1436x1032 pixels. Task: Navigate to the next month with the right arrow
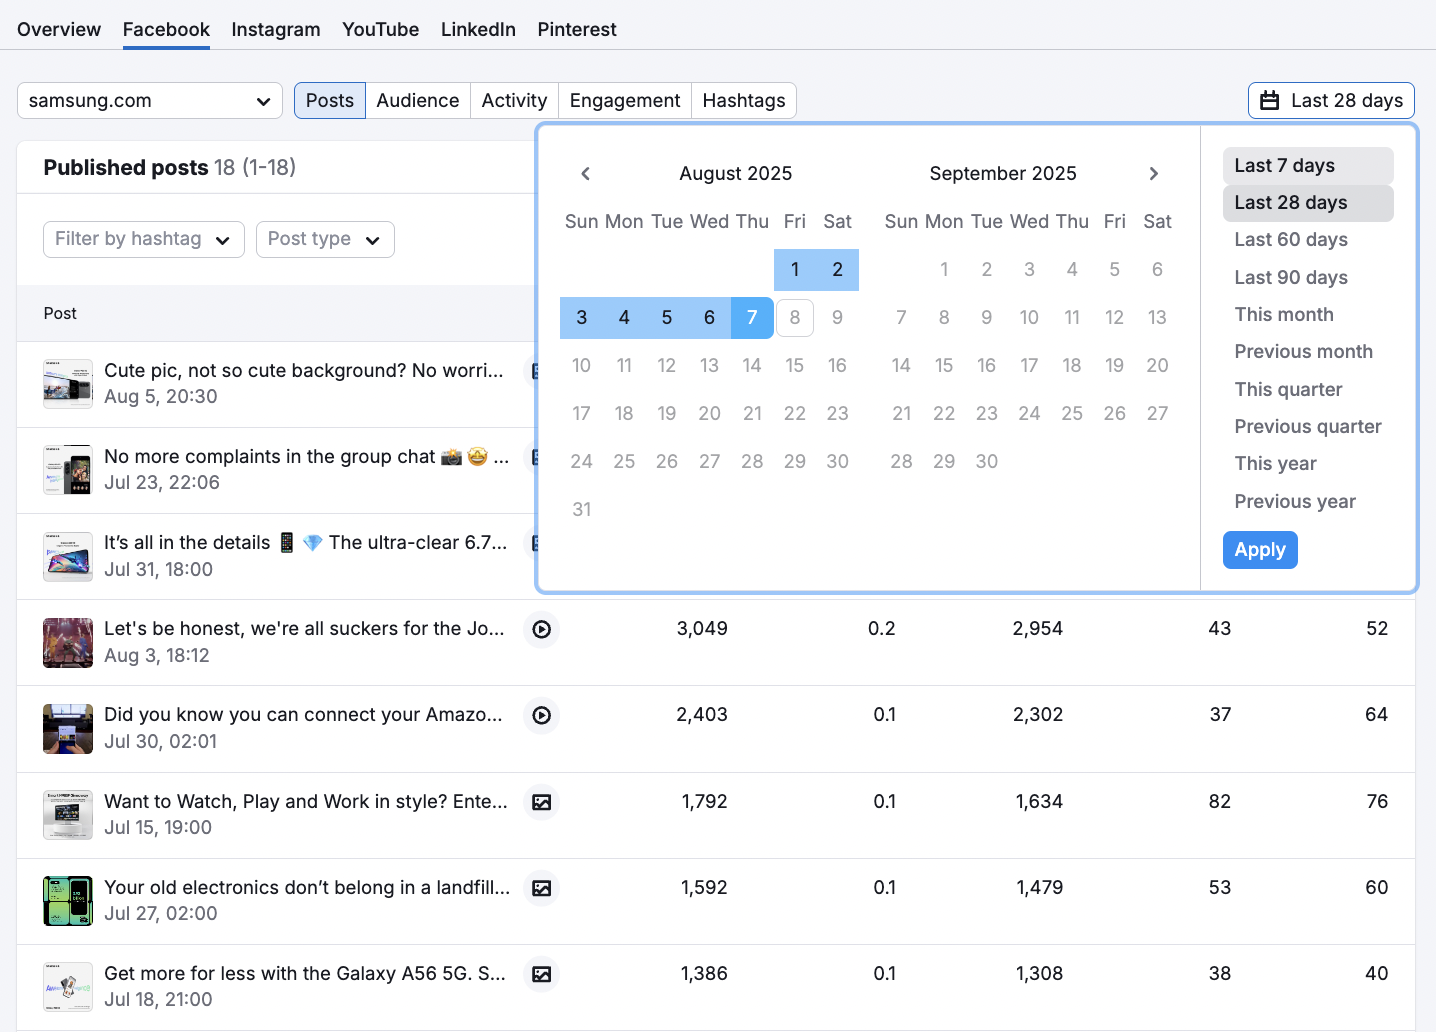click(x=1154, y=173)
